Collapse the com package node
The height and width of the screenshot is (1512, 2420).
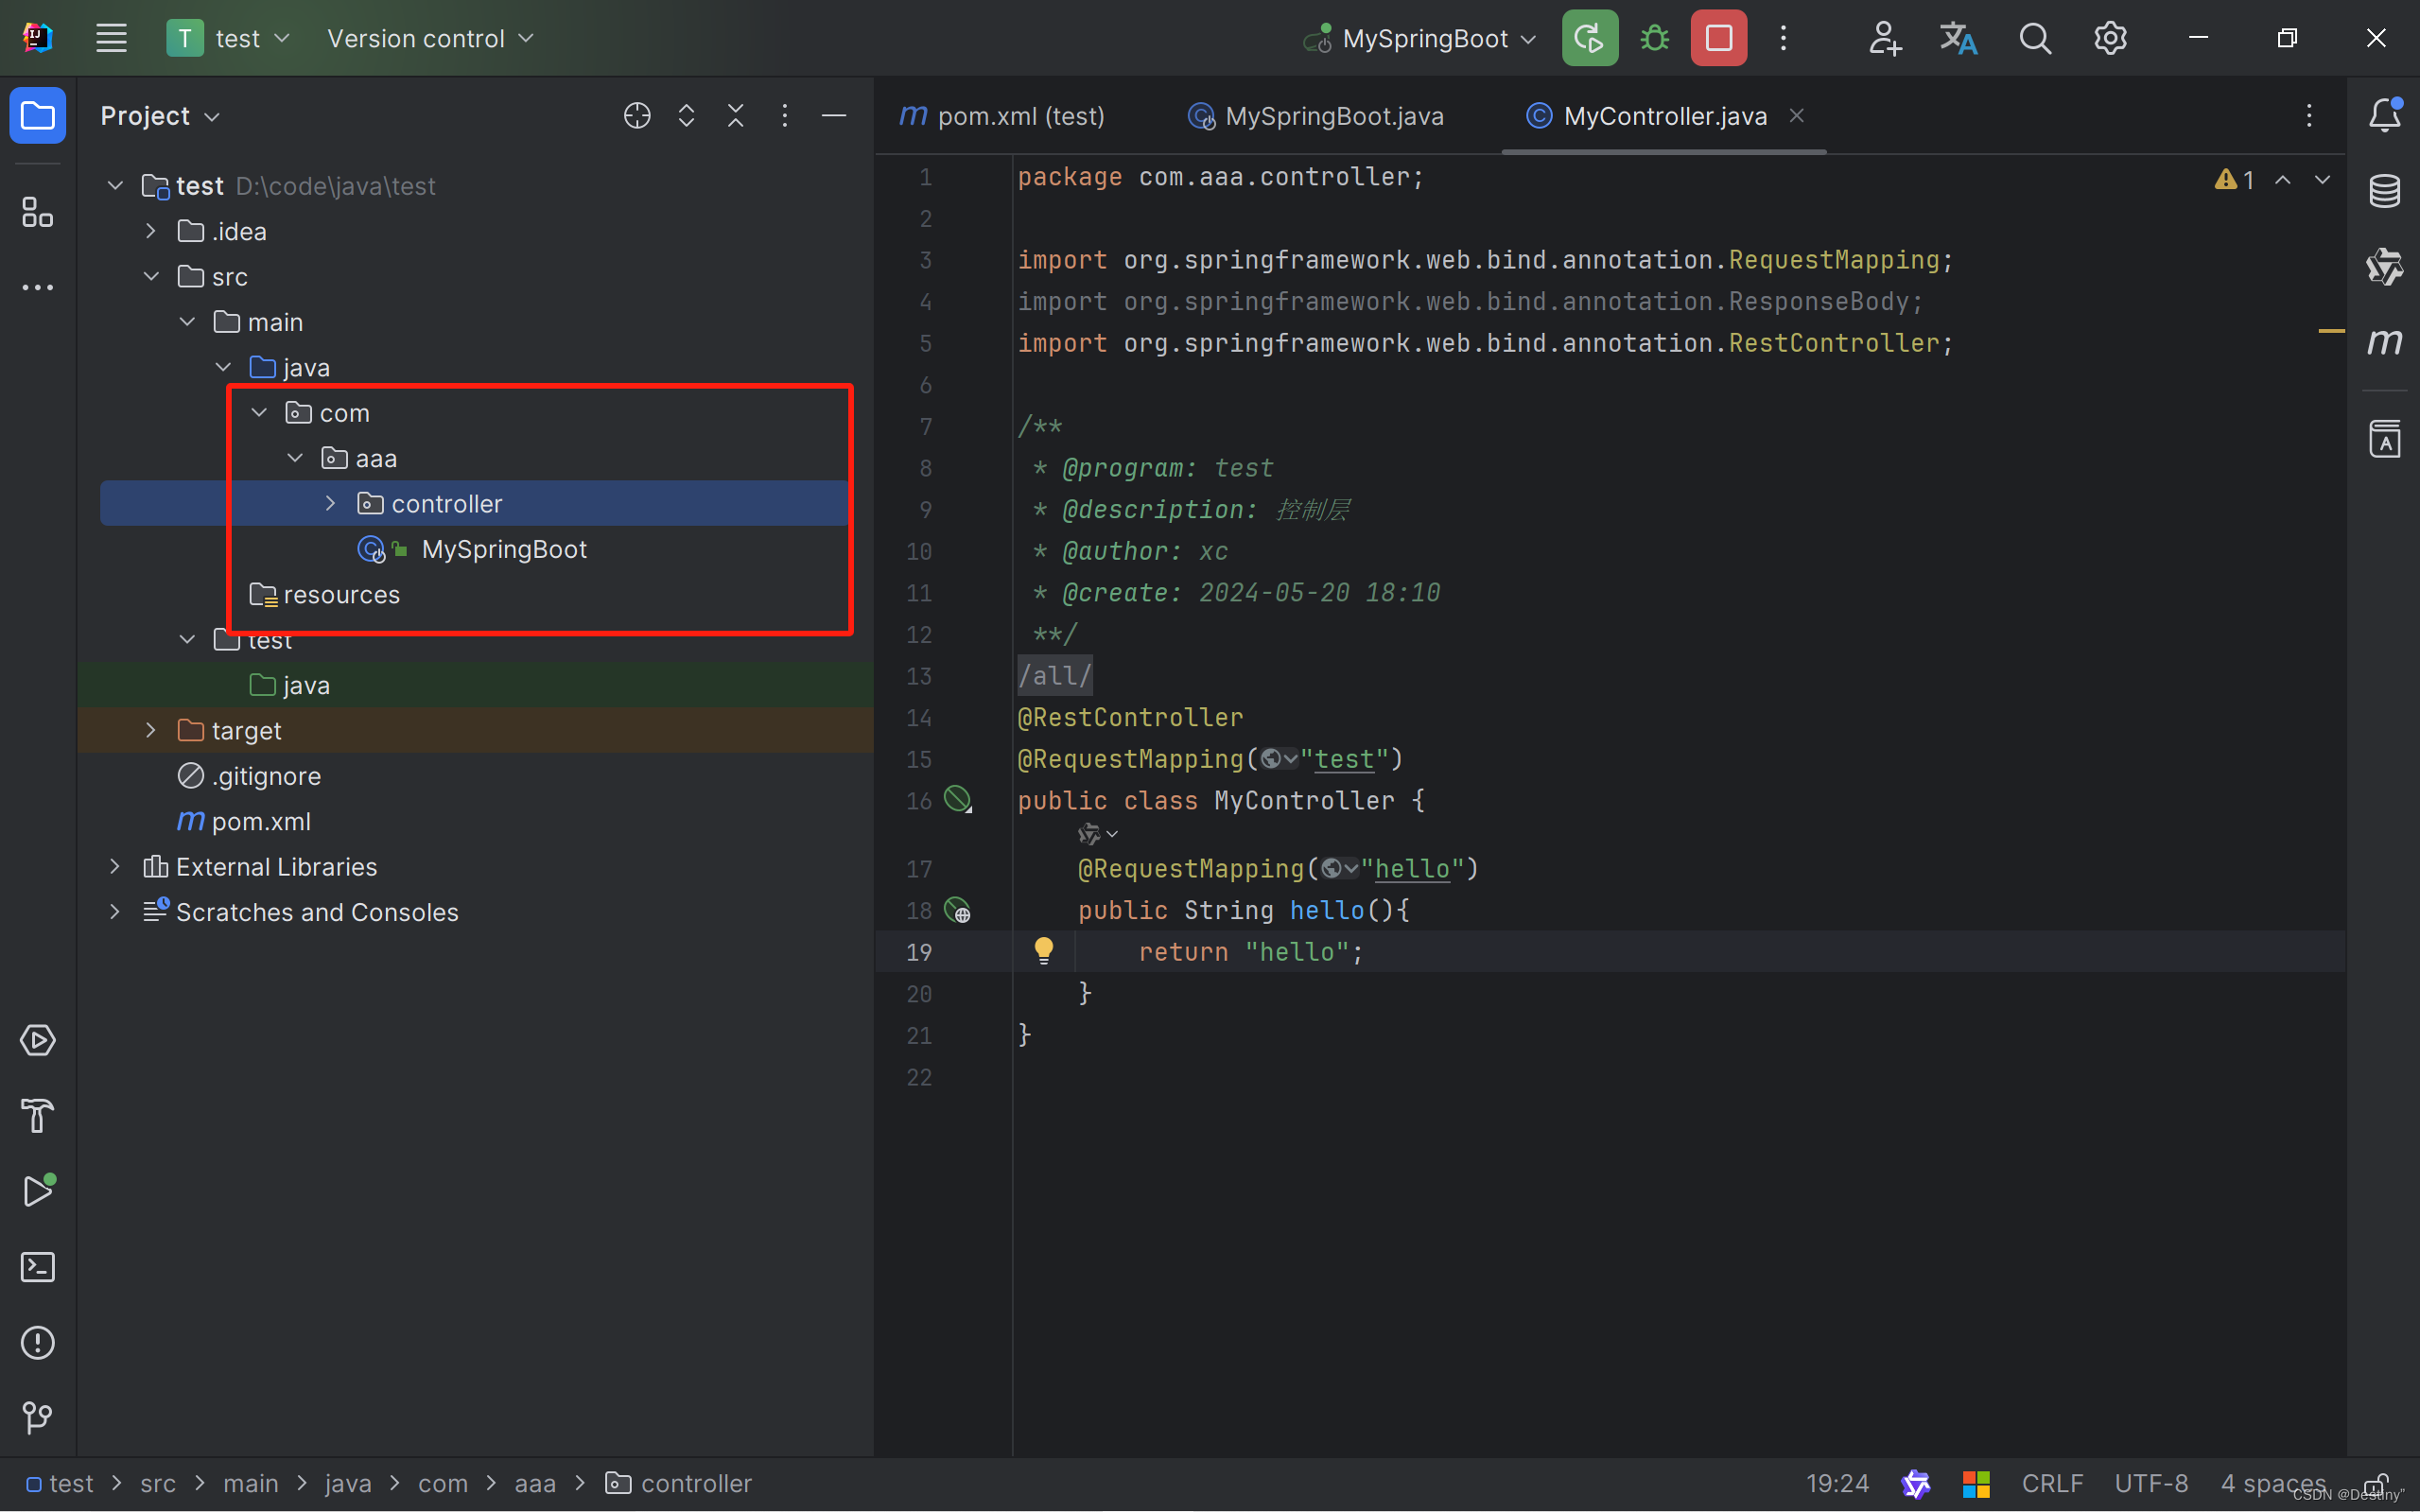pyautogui.click(x=258, y=412)
